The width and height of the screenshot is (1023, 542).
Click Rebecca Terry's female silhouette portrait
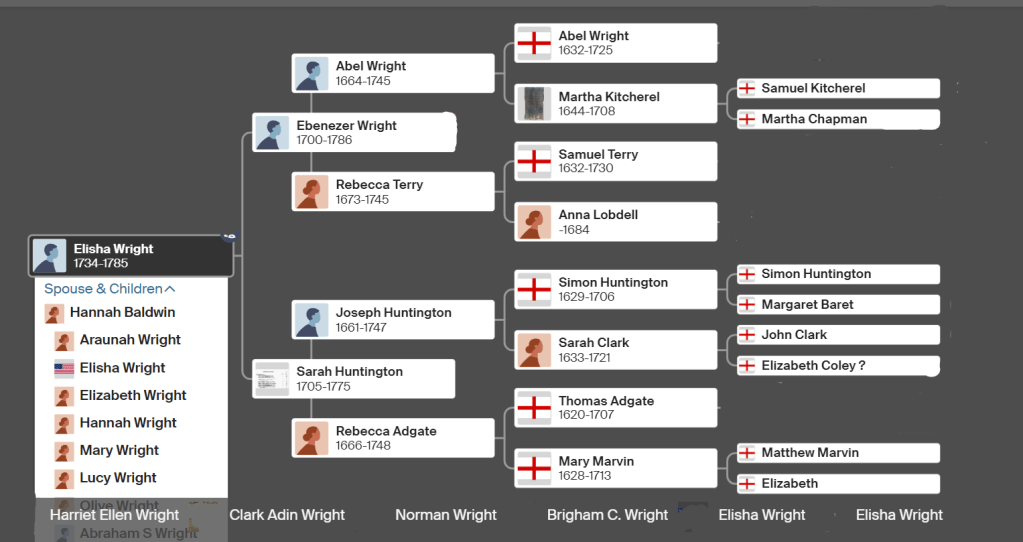(311, 192)
